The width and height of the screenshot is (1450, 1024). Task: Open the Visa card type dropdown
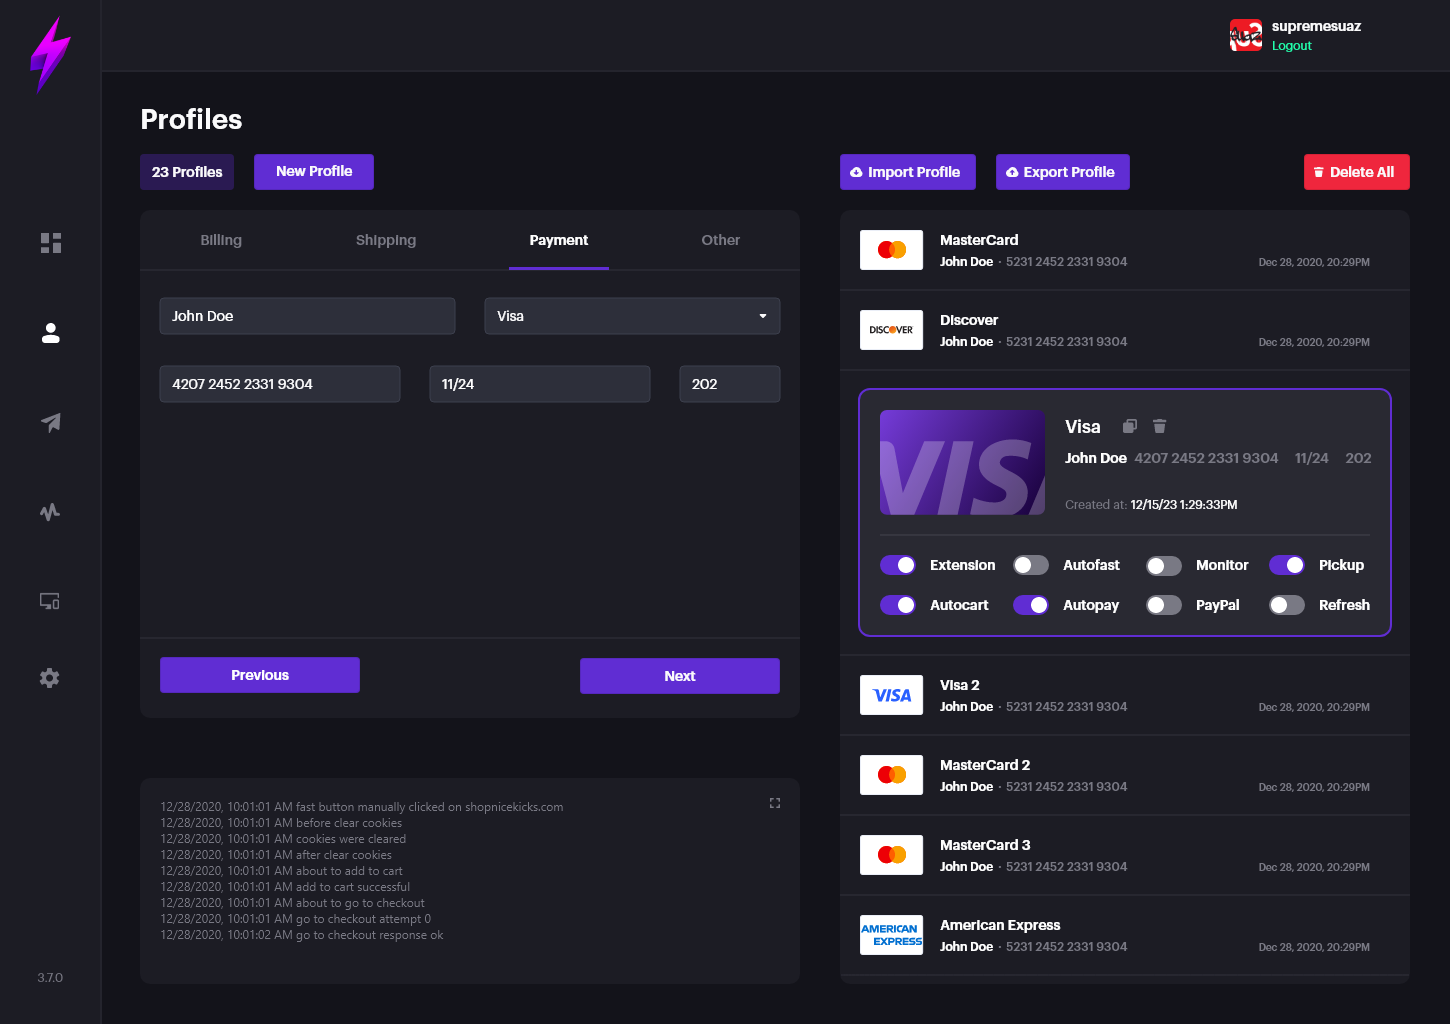(632, 316)
